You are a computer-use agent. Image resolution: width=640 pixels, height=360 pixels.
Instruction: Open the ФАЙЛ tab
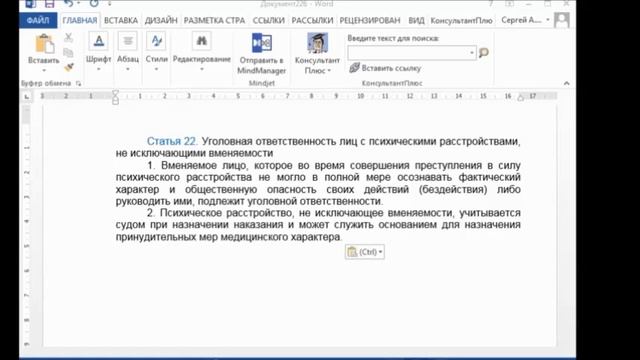point(38,20)
